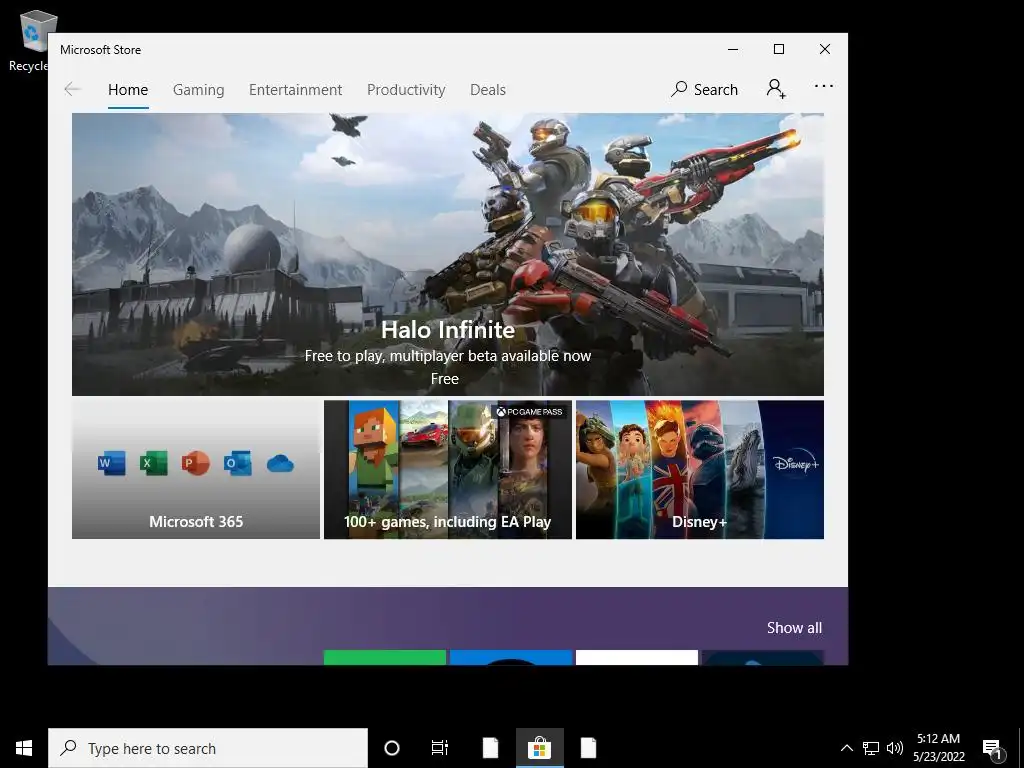Show hidden system tray icons

[846, 748]
